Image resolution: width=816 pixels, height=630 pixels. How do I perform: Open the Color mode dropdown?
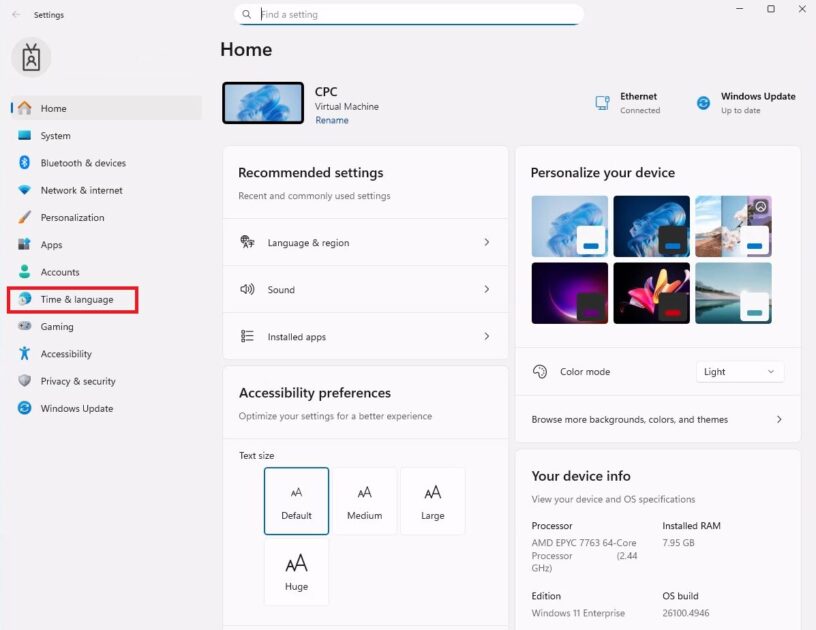tap(740, 371)
